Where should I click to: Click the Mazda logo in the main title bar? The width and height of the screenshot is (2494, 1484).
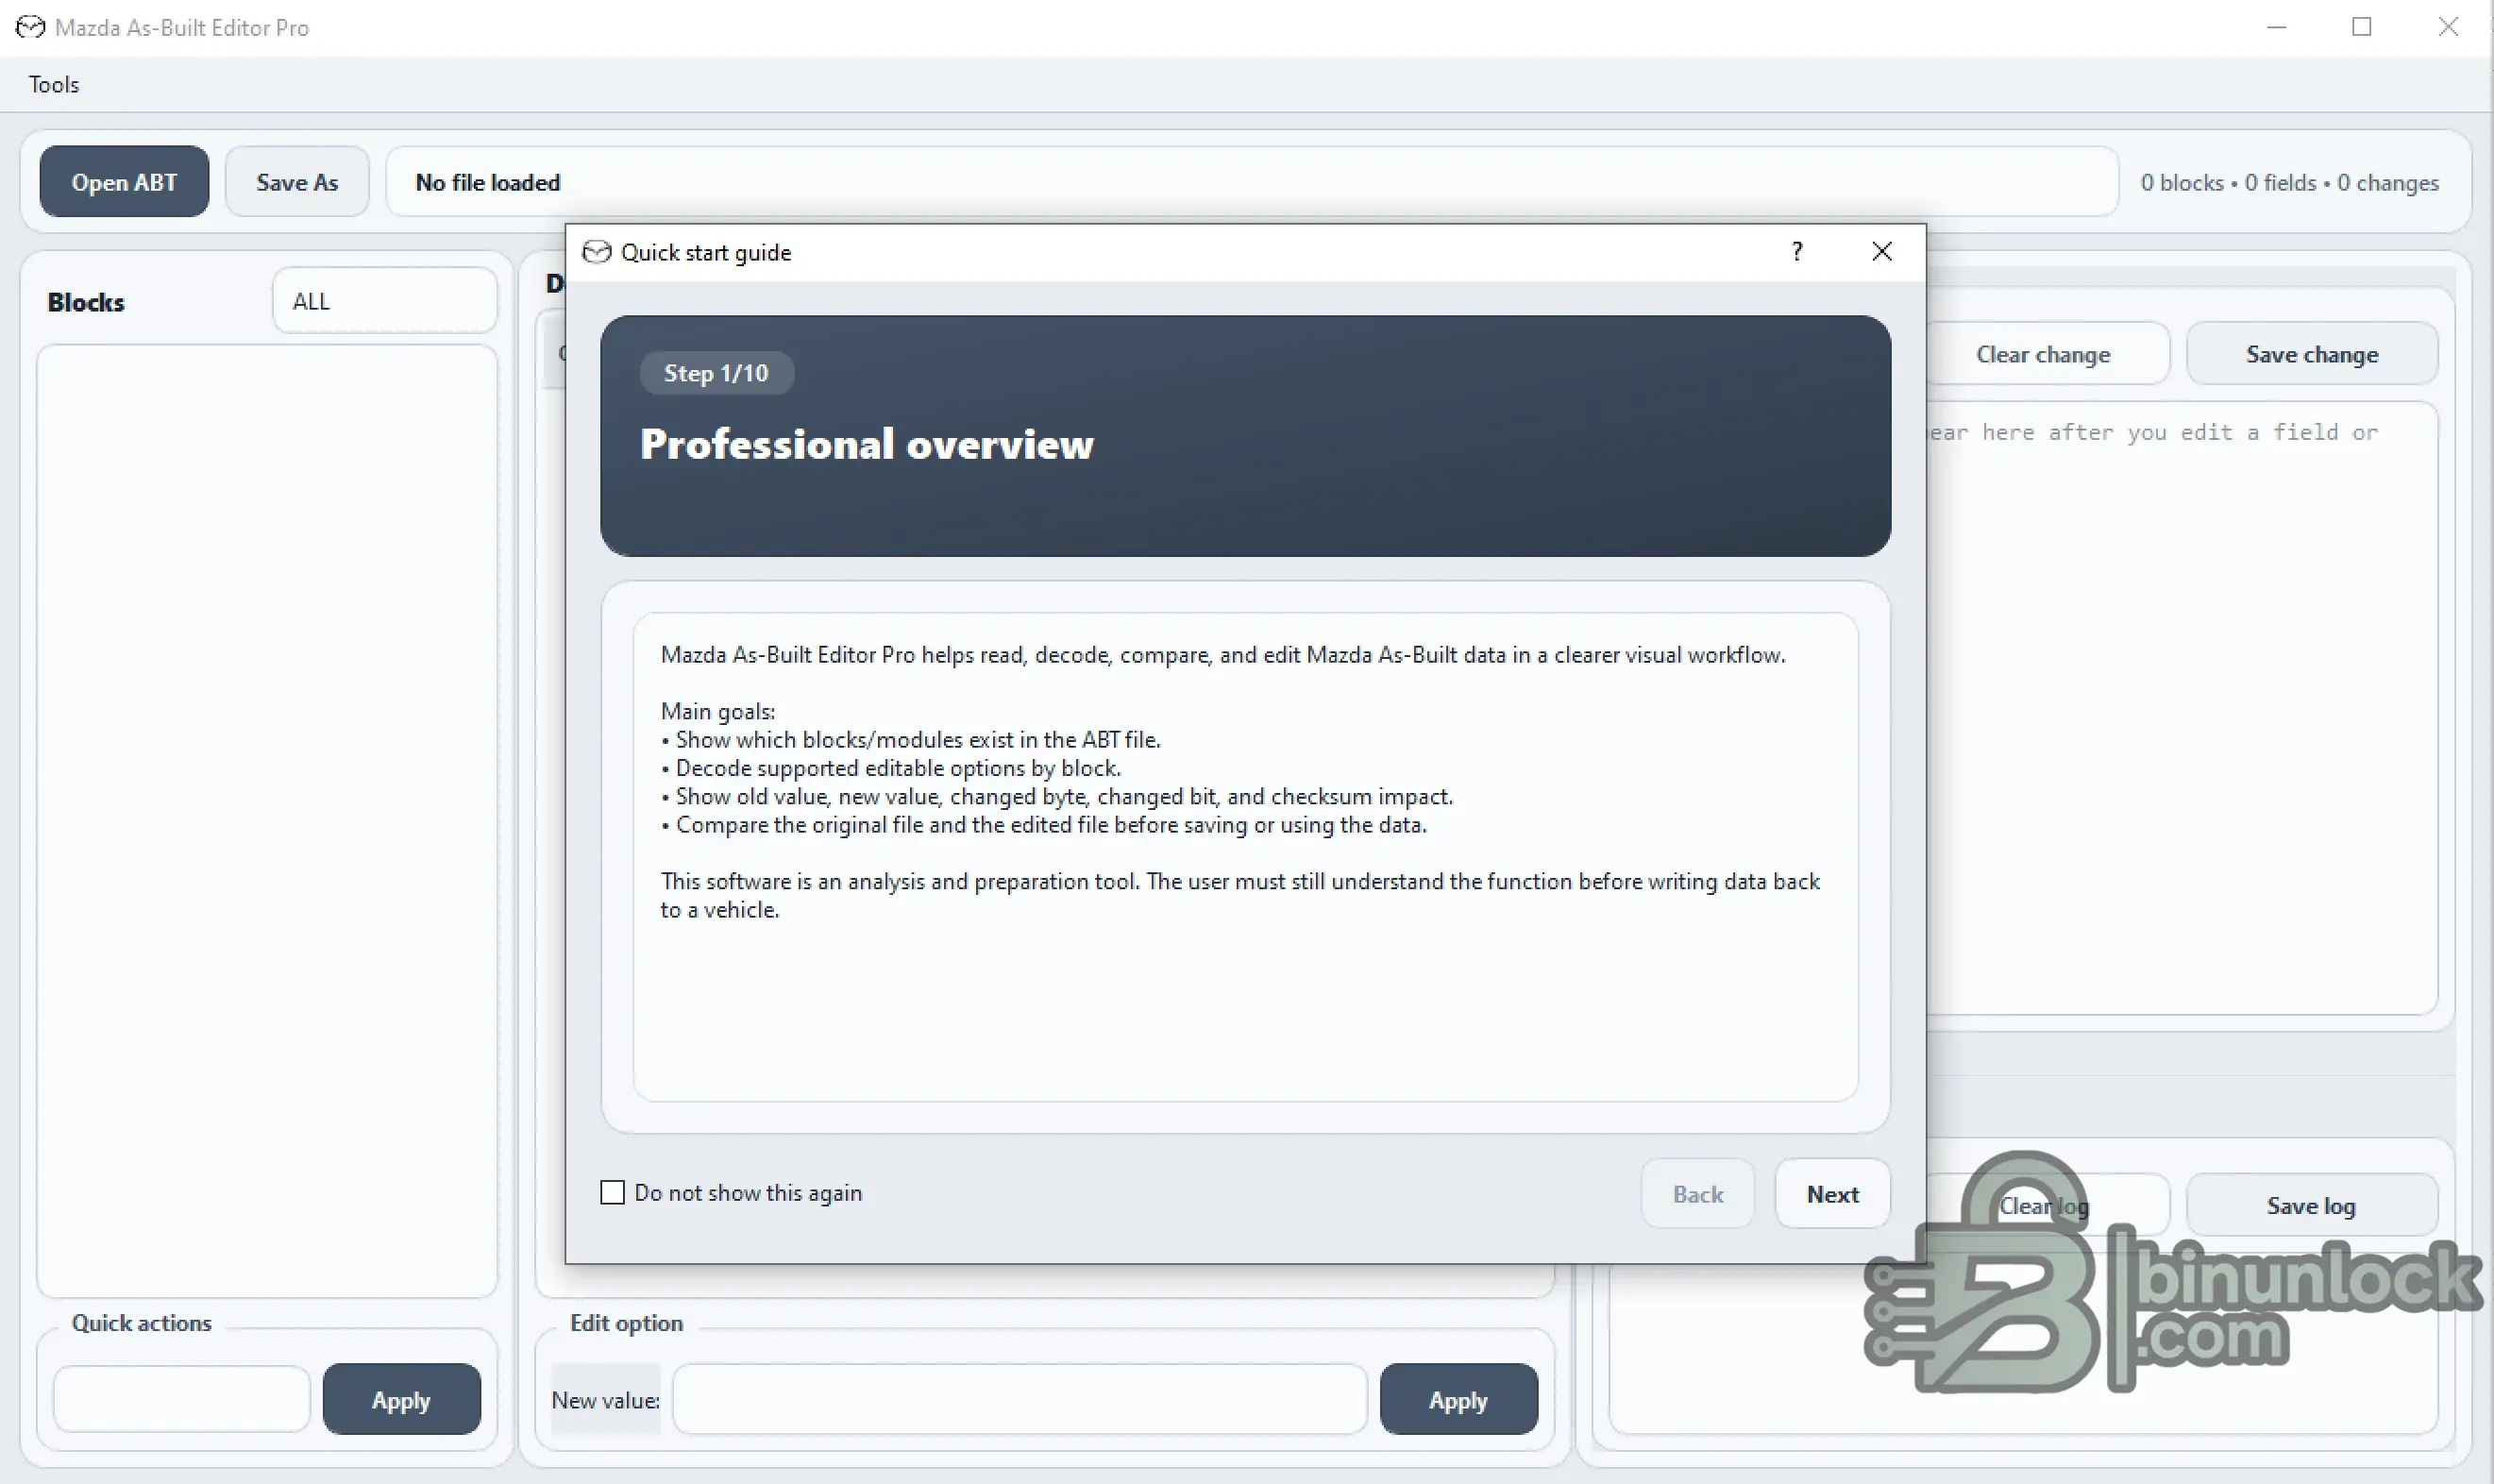30,27
